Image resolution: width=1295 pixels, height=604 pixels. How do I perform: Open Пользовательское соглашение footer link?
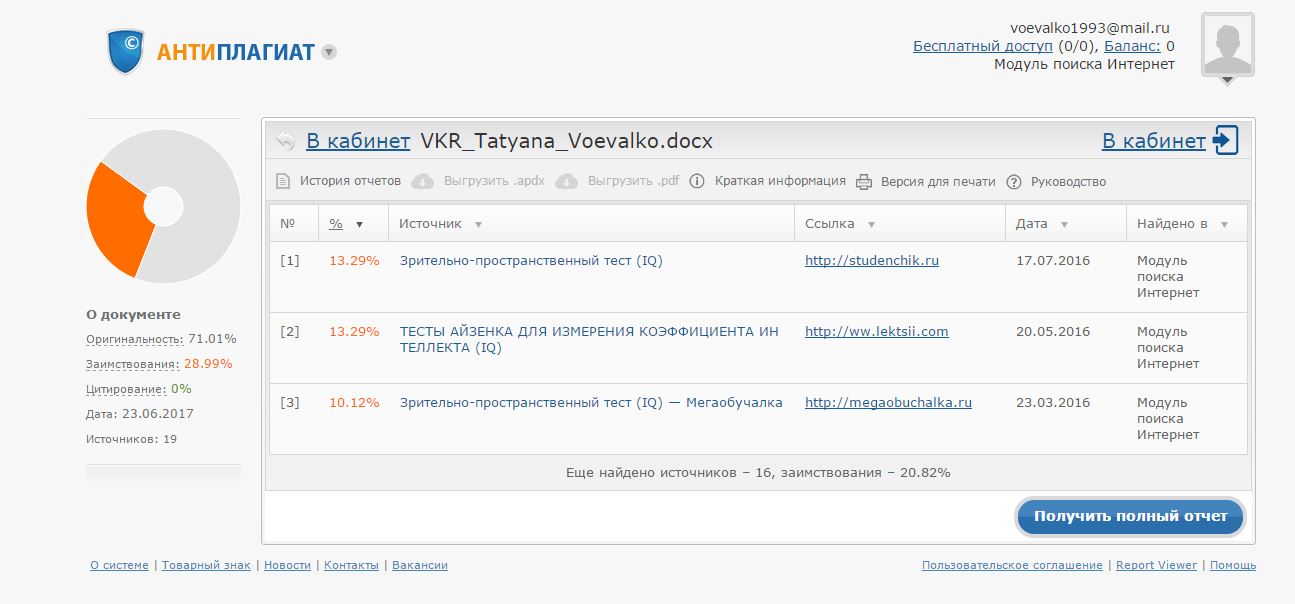coord(1012,566)
